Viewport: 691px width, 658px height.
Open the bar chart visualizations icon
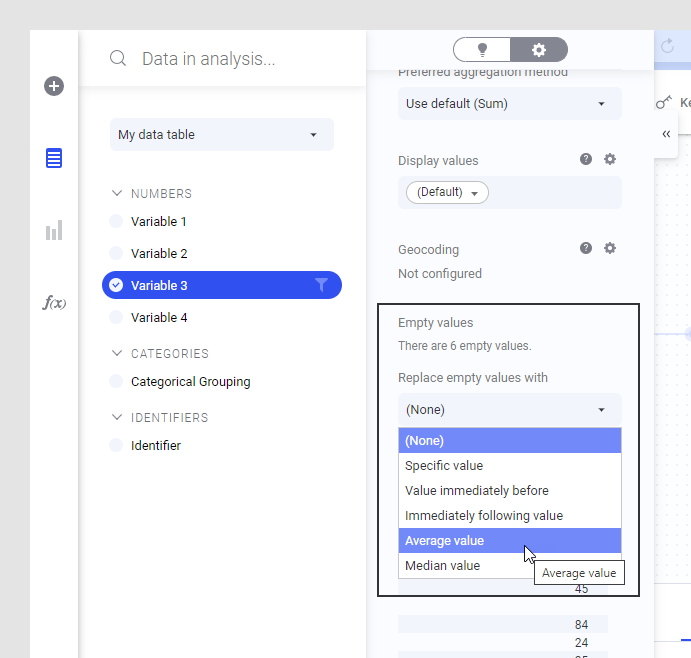[x=54, y=230]
